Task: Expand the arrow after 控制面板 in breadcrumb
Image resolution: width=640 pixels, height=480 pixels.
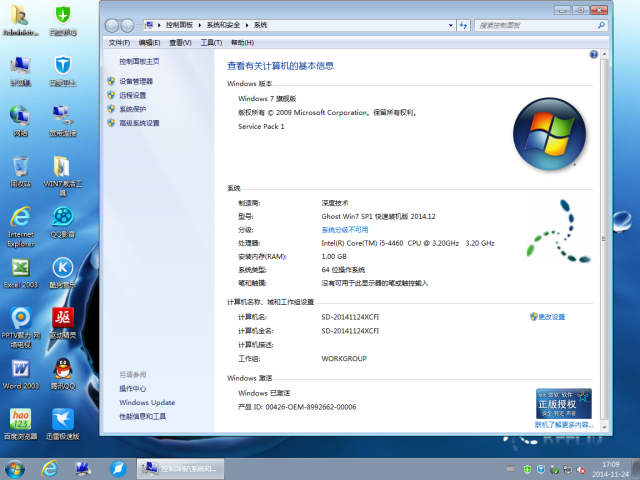Action: tap(200, 25)
